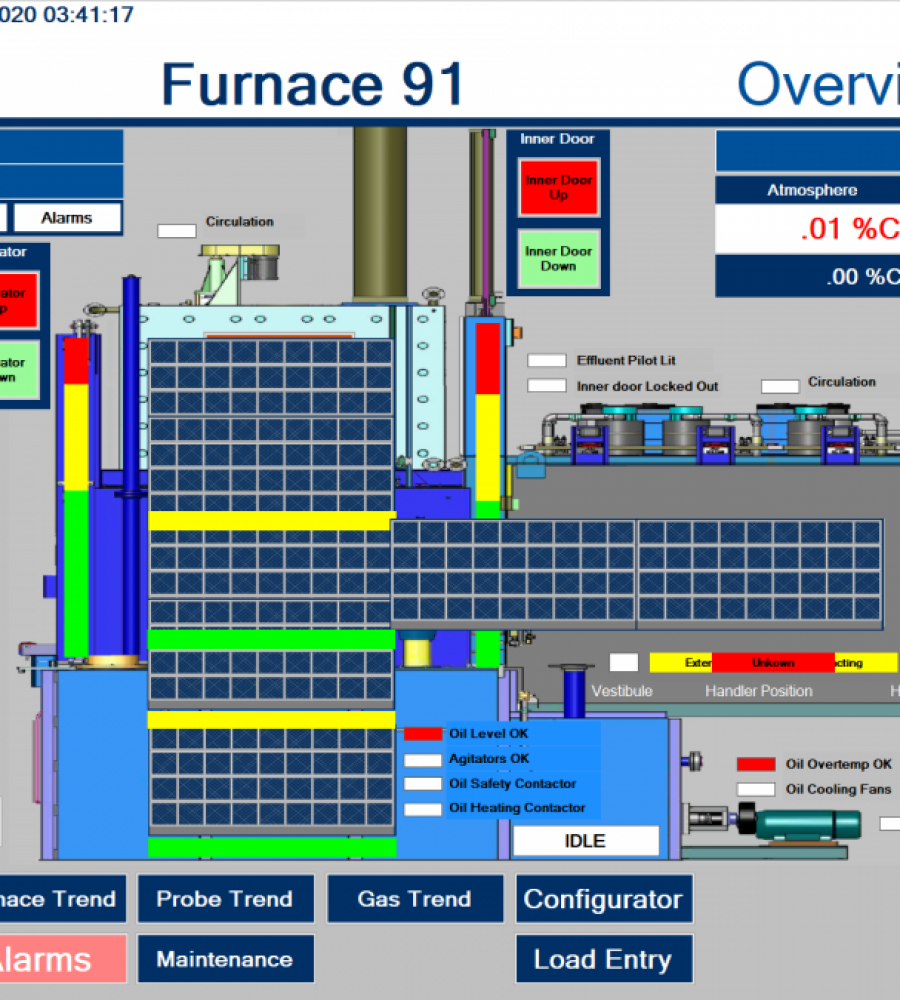Toggle the Oil Safety Contactor indicator
Screen dimensions: 900x1000
pos(422,784)
